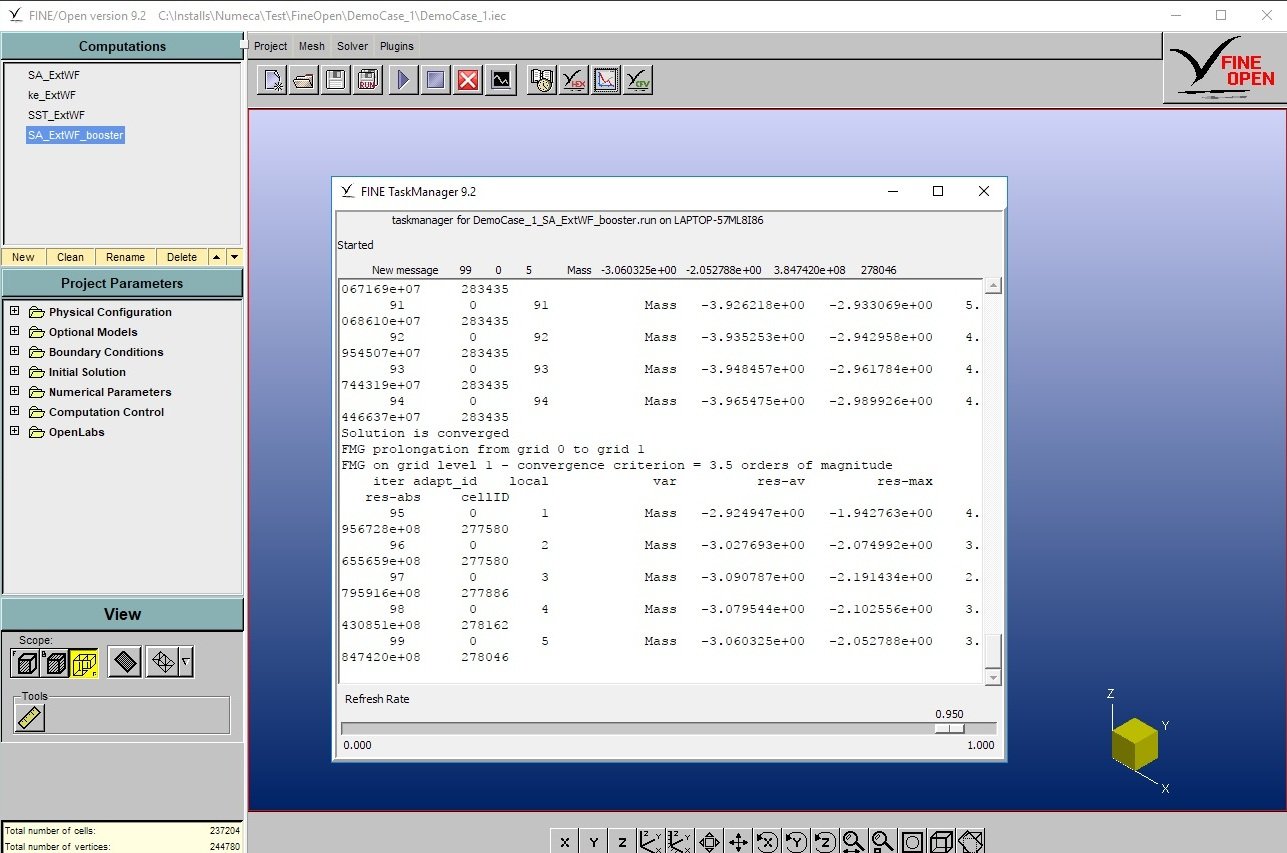Expand the Boundary Conditions tree node
This screenshot has height=853, width=1287.
(14, 351)
